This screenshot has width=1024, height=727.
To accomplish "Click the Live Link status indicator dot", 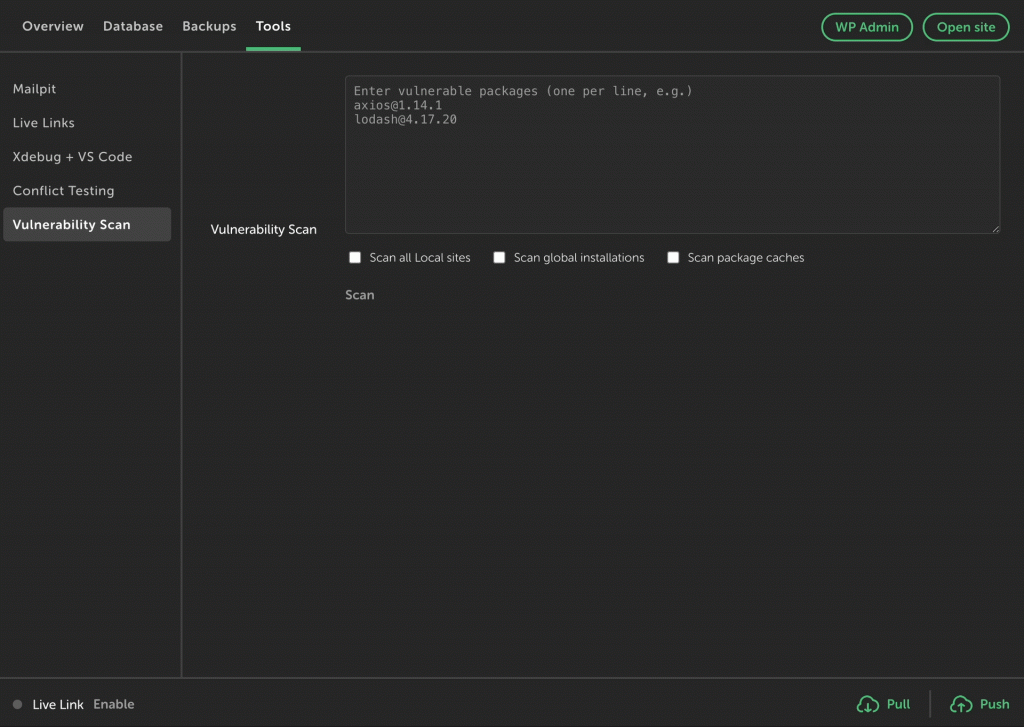I will pyautogui.click(x=17, y=704).
